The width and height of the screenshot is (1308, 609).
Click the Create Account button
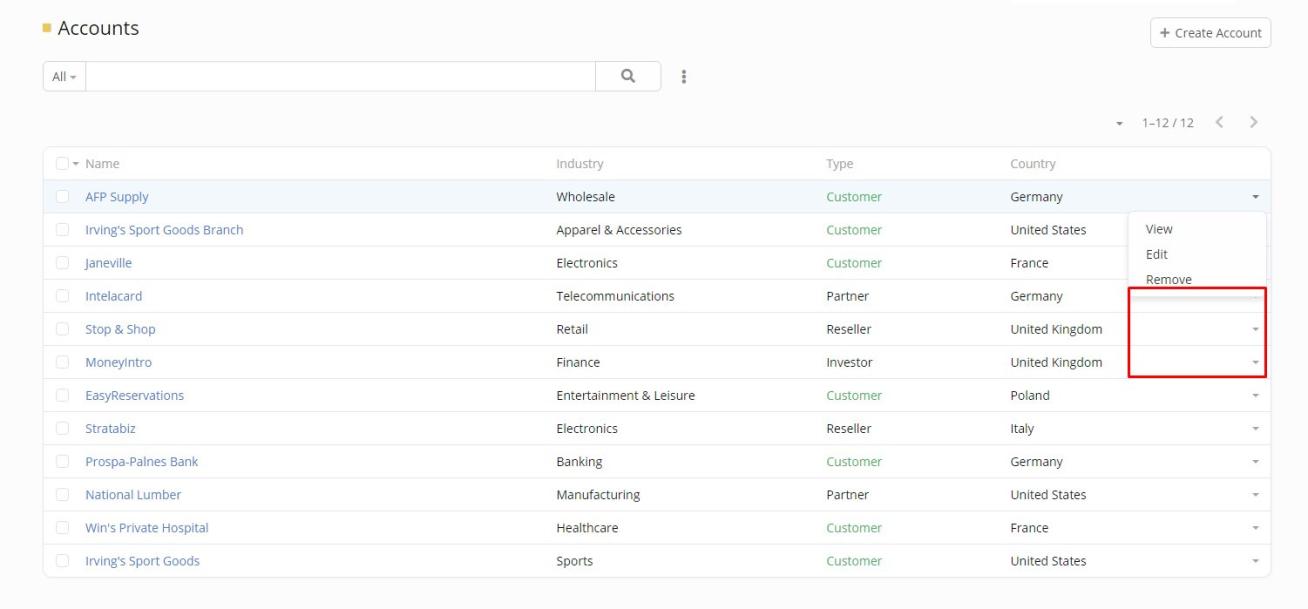pos(1210,33)
